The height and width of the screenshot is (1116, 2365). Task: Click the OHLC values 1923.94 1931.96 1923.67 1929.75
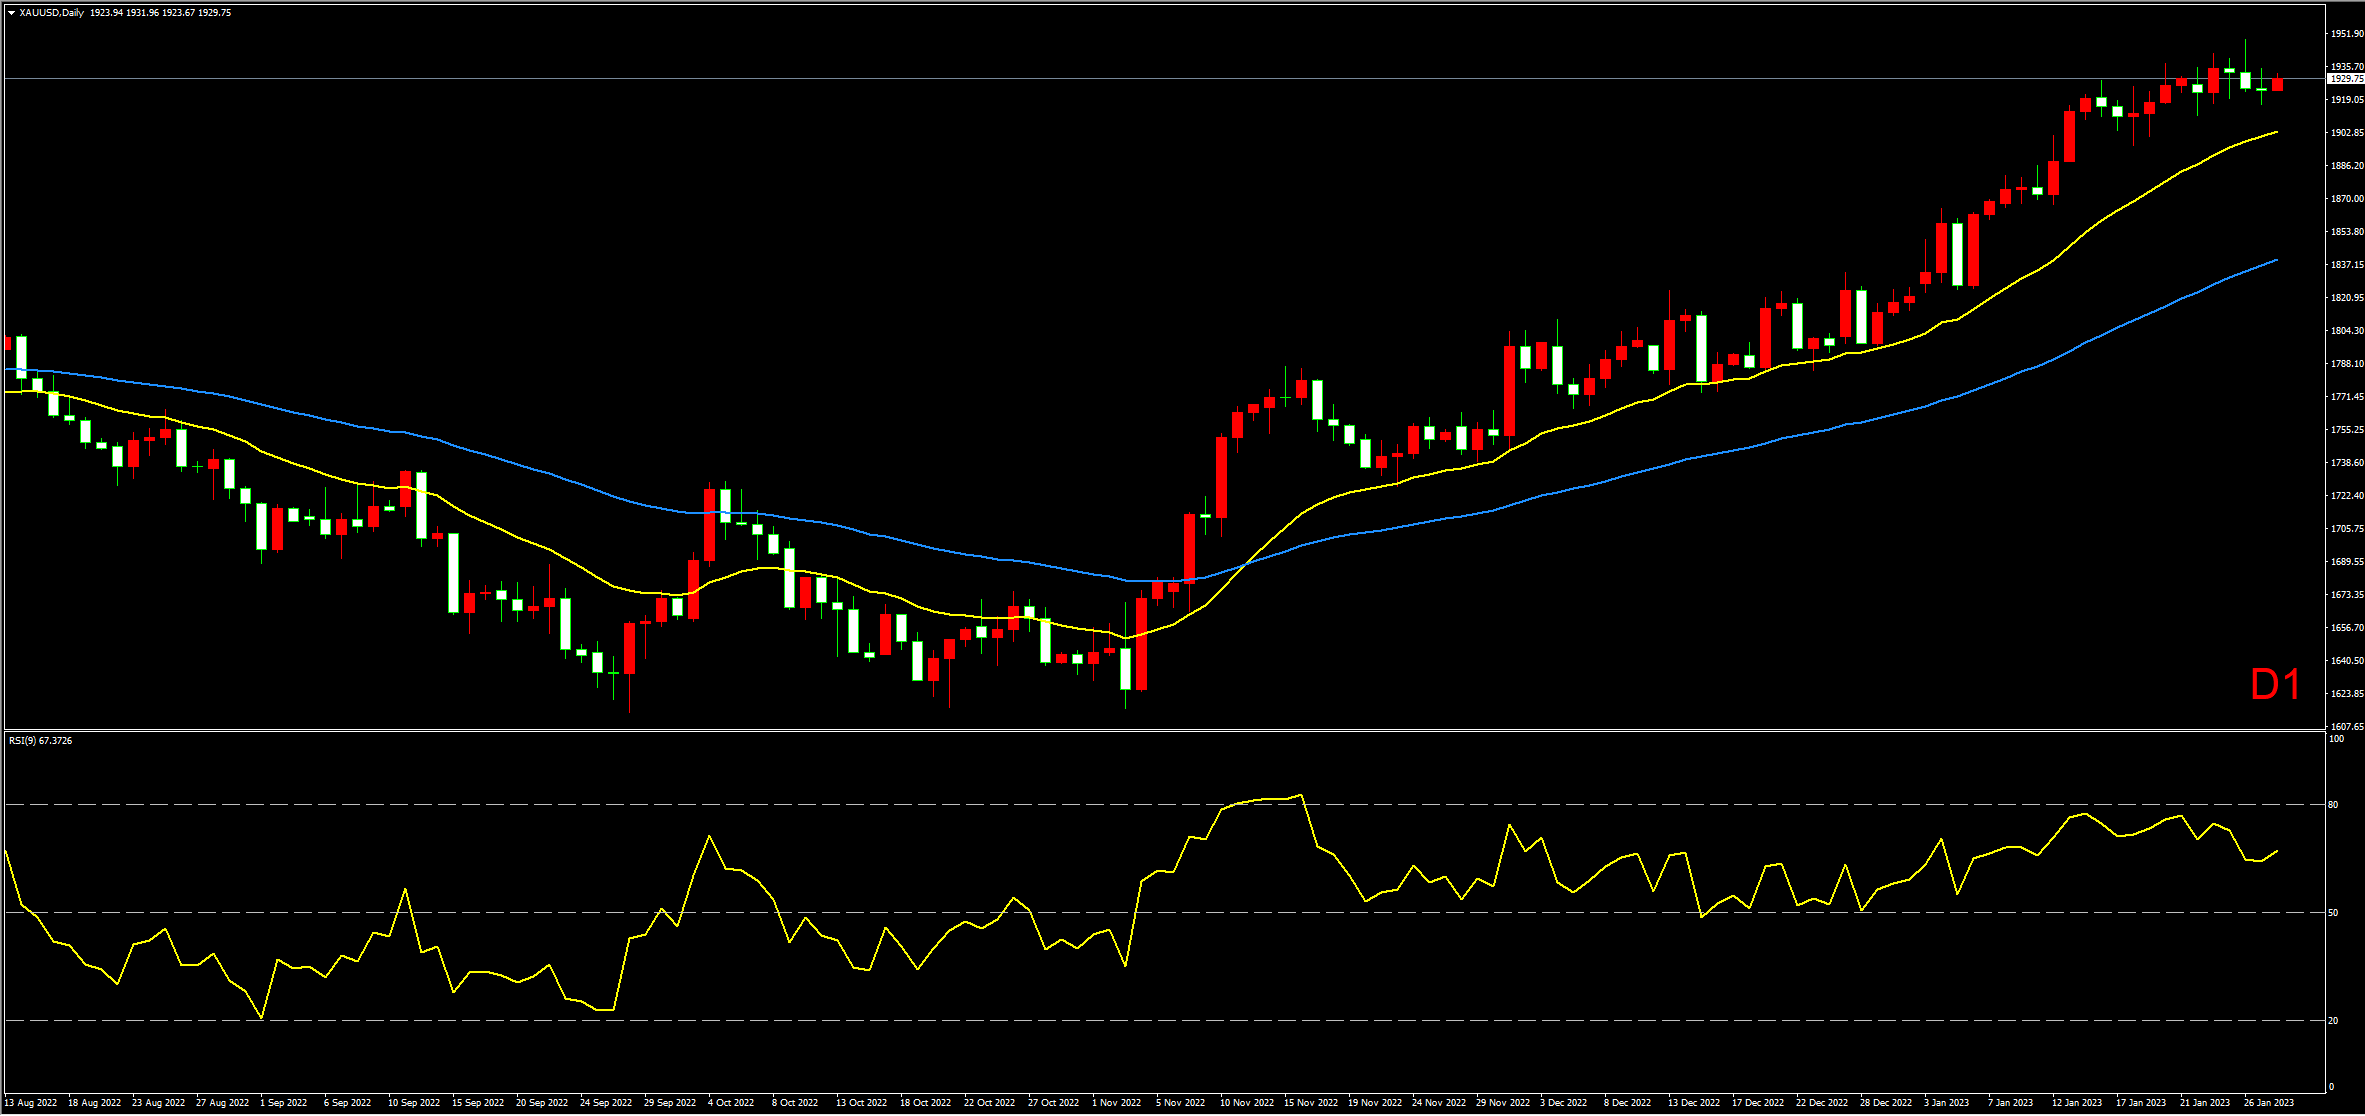pyautogui.click(x=160, y=13)
